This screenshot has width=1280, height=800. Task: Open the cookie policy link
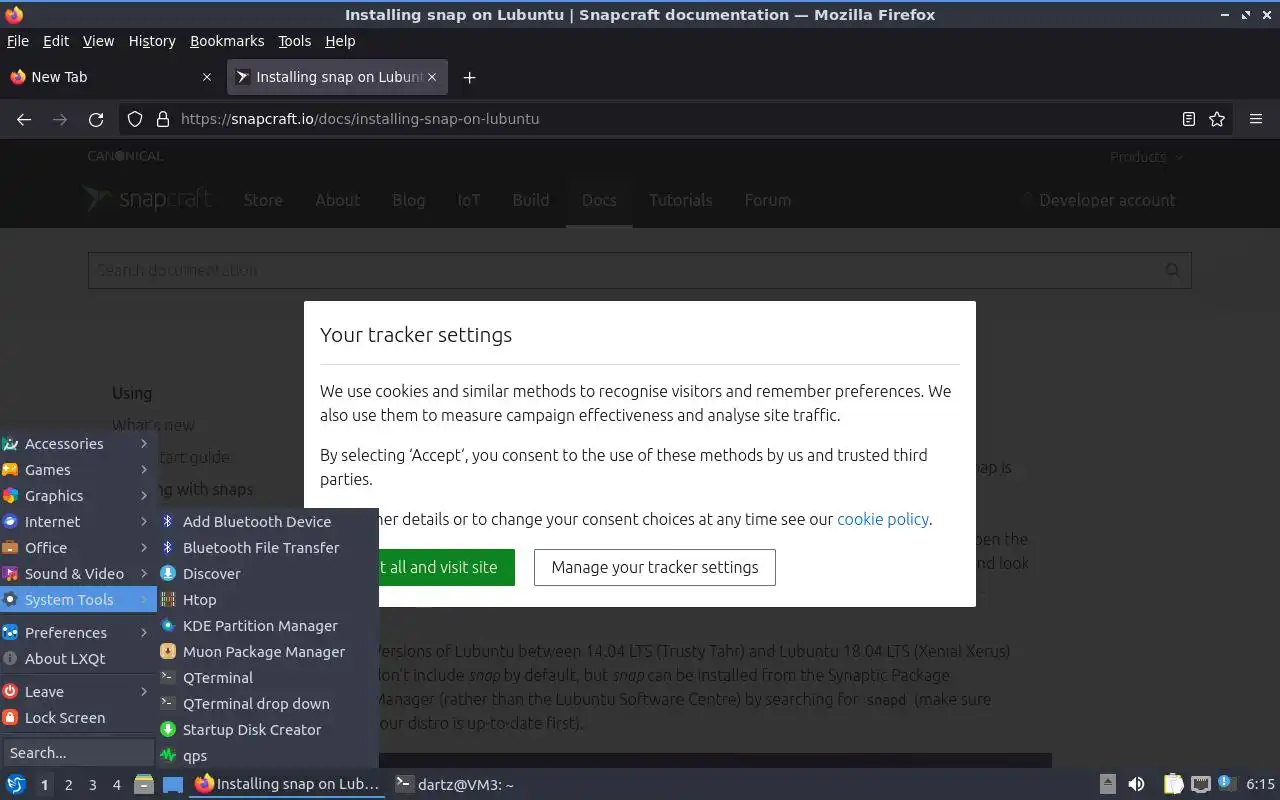tap(883, 519)
